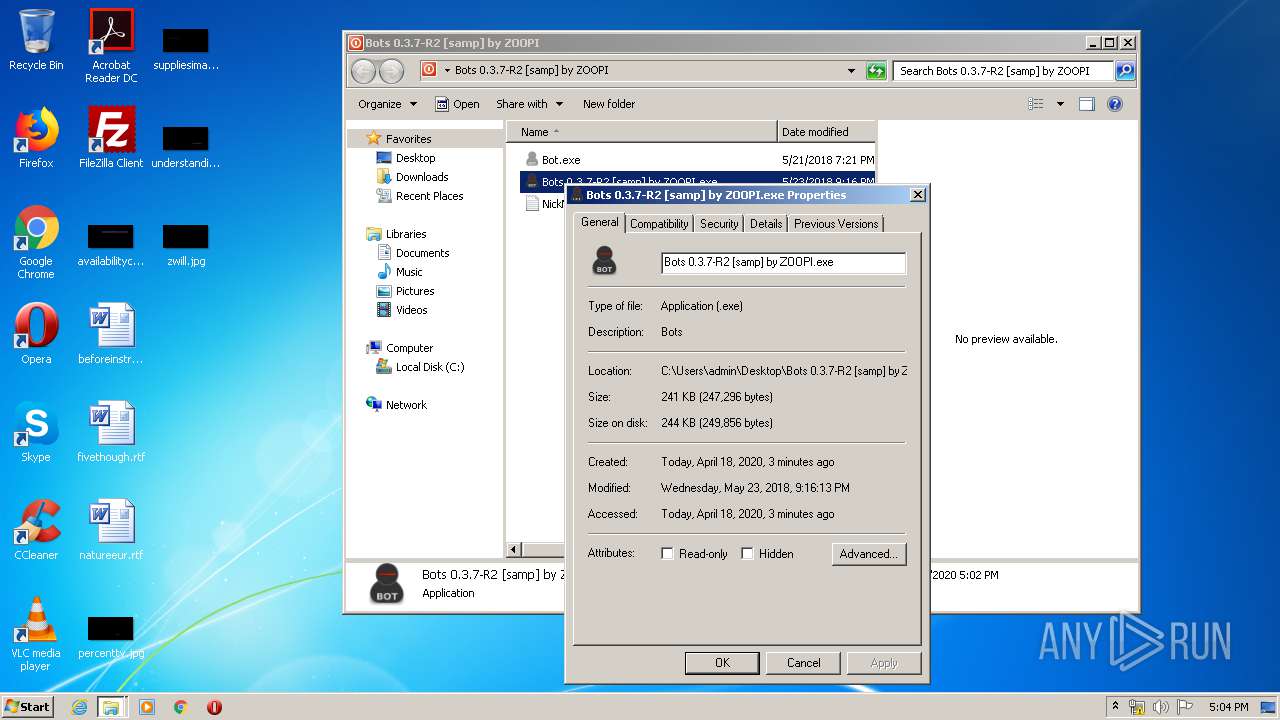Open natureeur.rtf document on desktop
The height and width of the screenshot is (720, 1280).
click(111, 530)
